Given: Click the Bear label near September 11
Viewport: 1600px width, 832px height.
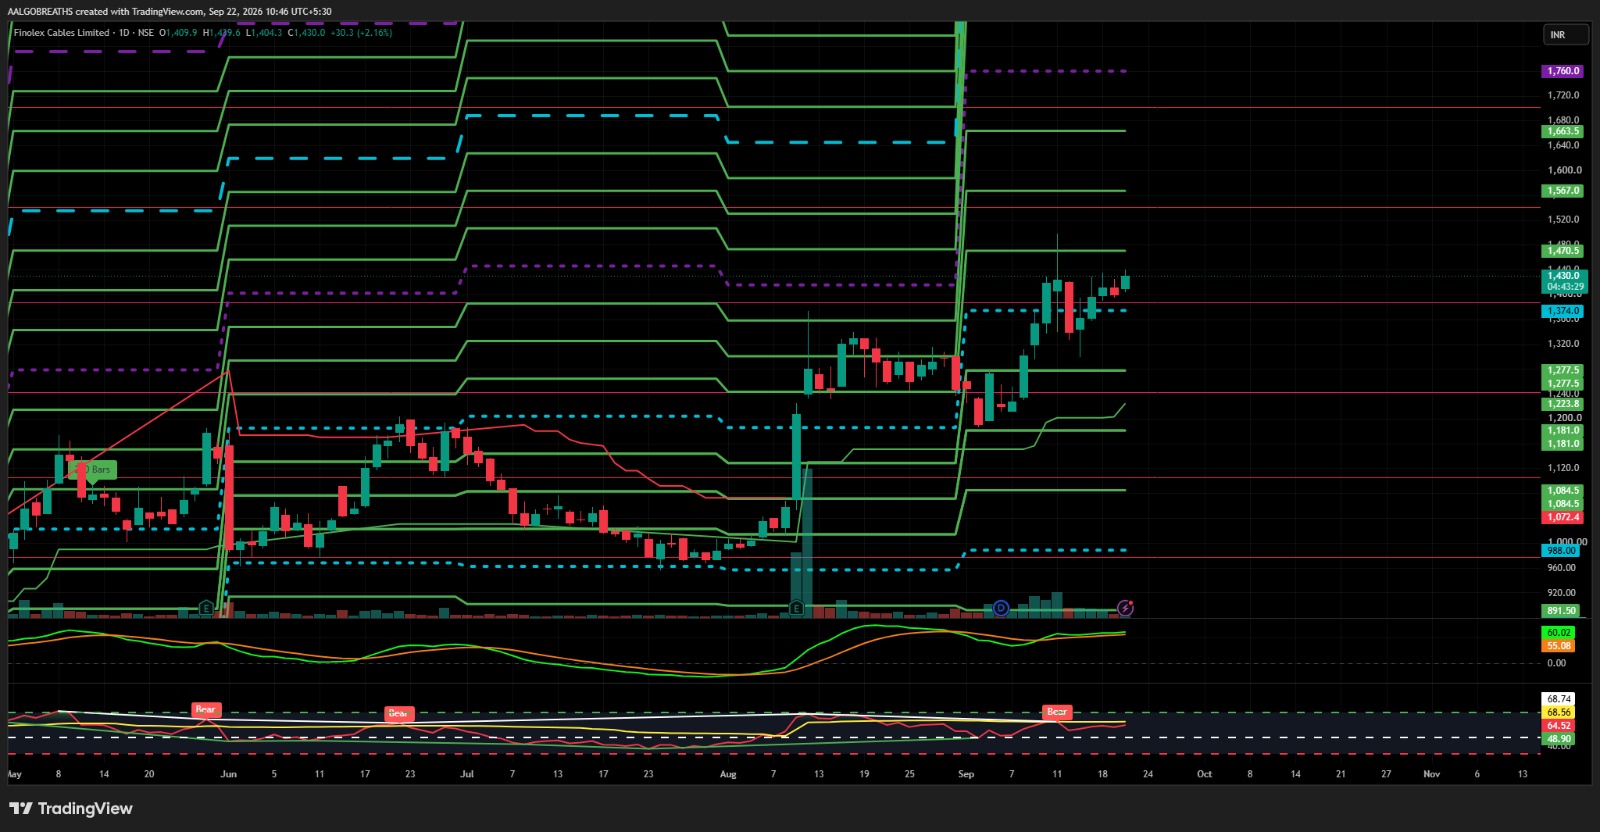Looking at the screenshot, I should pyautogui.click(x=1057, y=712).
